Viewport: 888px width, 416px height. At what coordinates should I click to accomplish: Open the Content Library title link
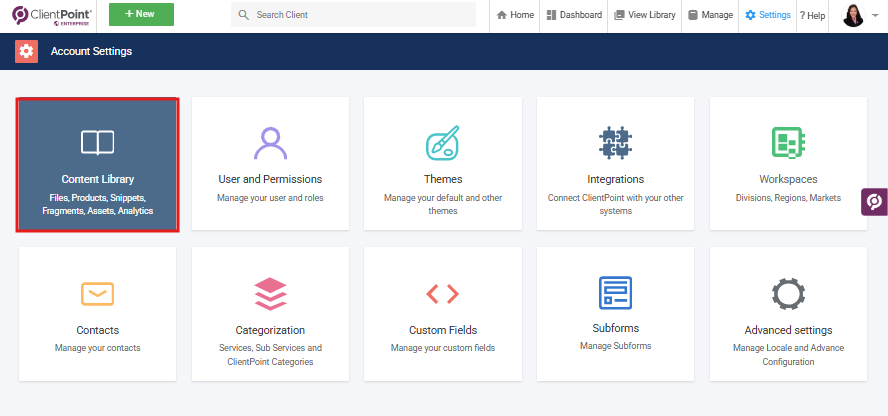[97, 179]
